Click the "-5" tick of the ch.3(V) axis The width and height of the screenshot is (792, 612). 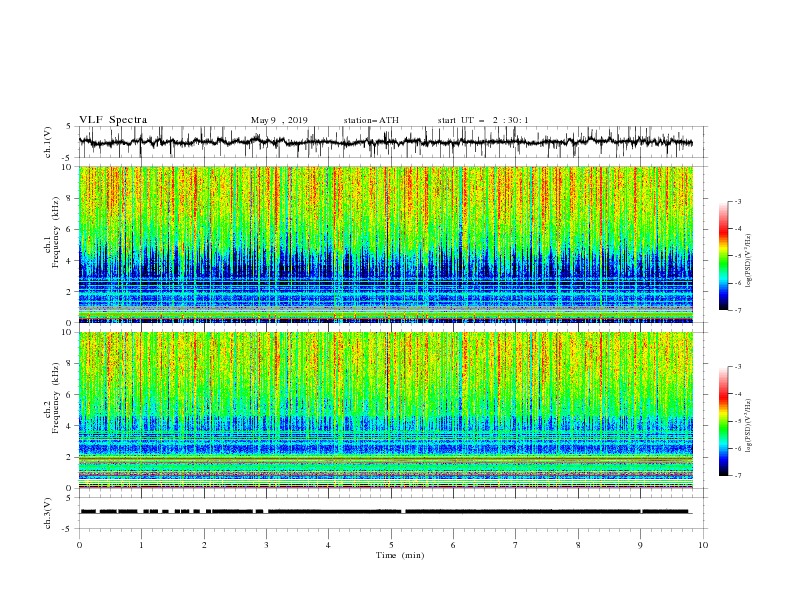[x=68, y=529]
